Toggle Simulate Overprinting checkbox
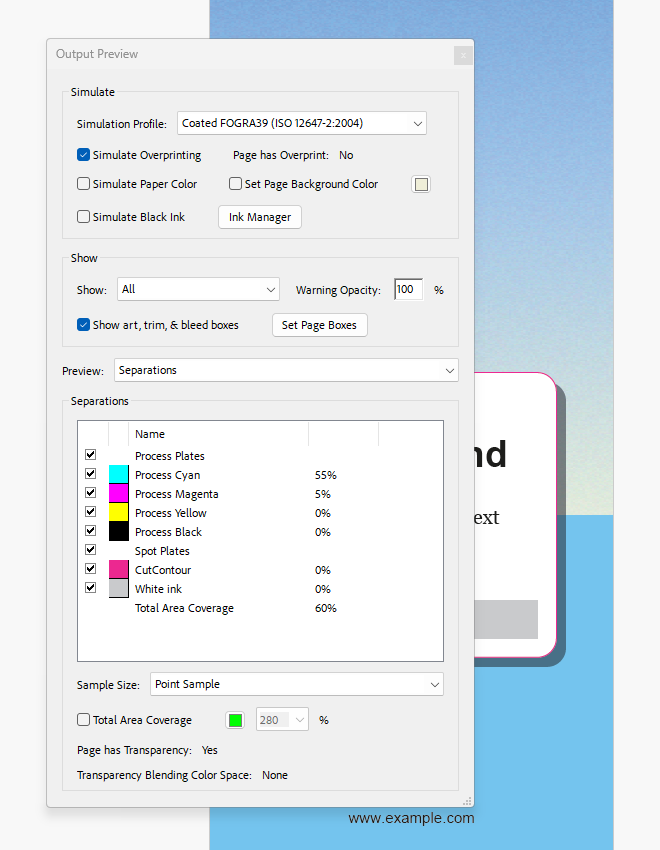The width and height of the screenshot is (660, 850). point(83,155)
